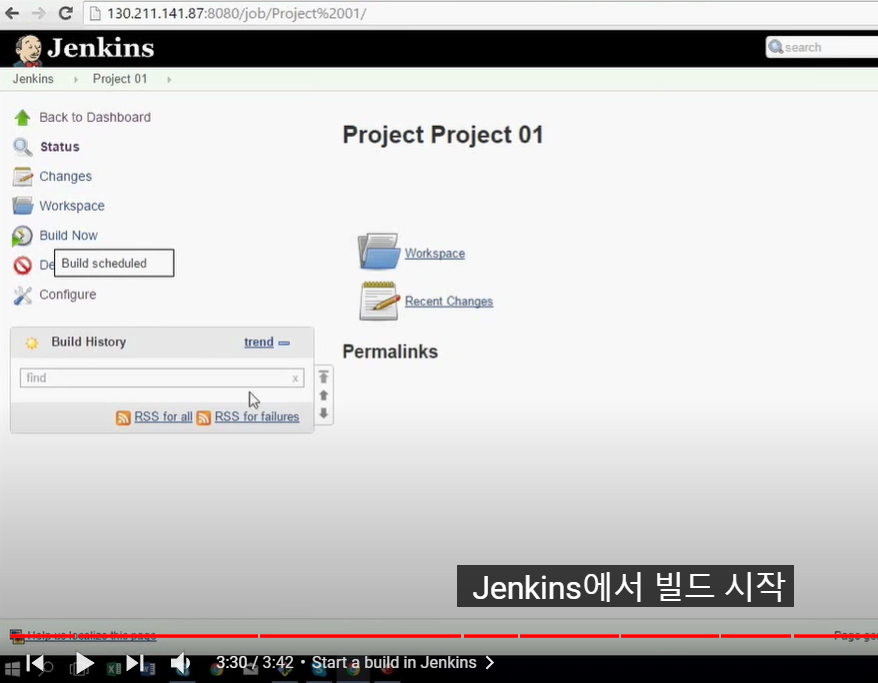Image resolution: width=878 pixels, height=683 pixels.
Task: Collapse build history via the trend minus icon
Action: [284, 343]
